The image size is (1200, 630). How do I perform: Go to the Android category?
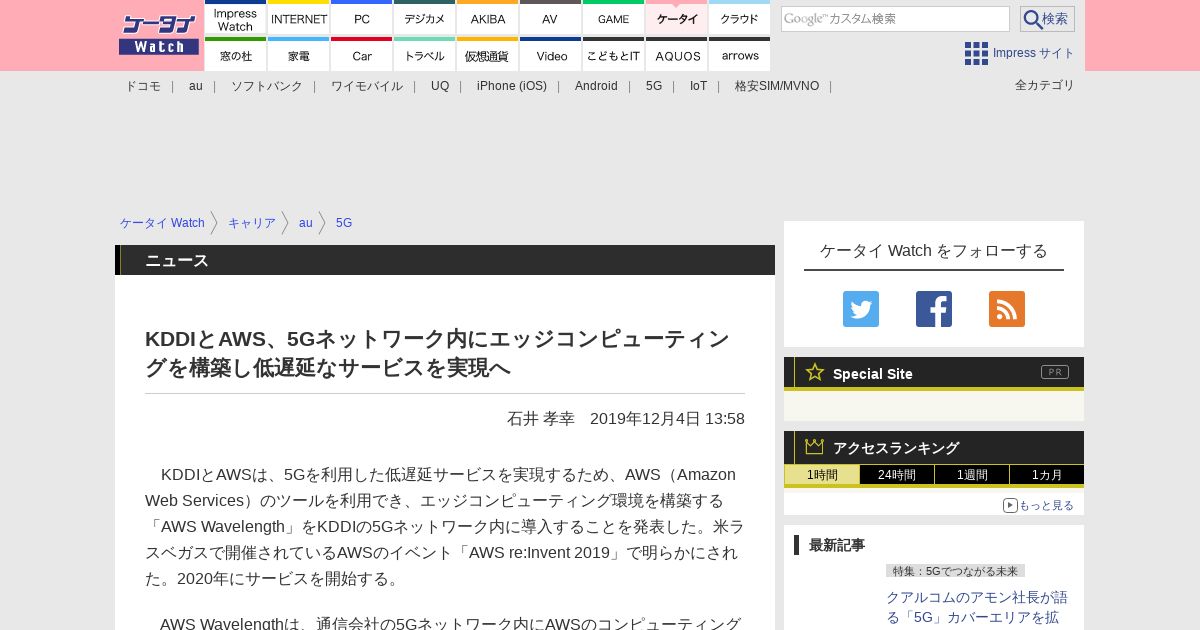pyautogui.click(x=596, y=86)
